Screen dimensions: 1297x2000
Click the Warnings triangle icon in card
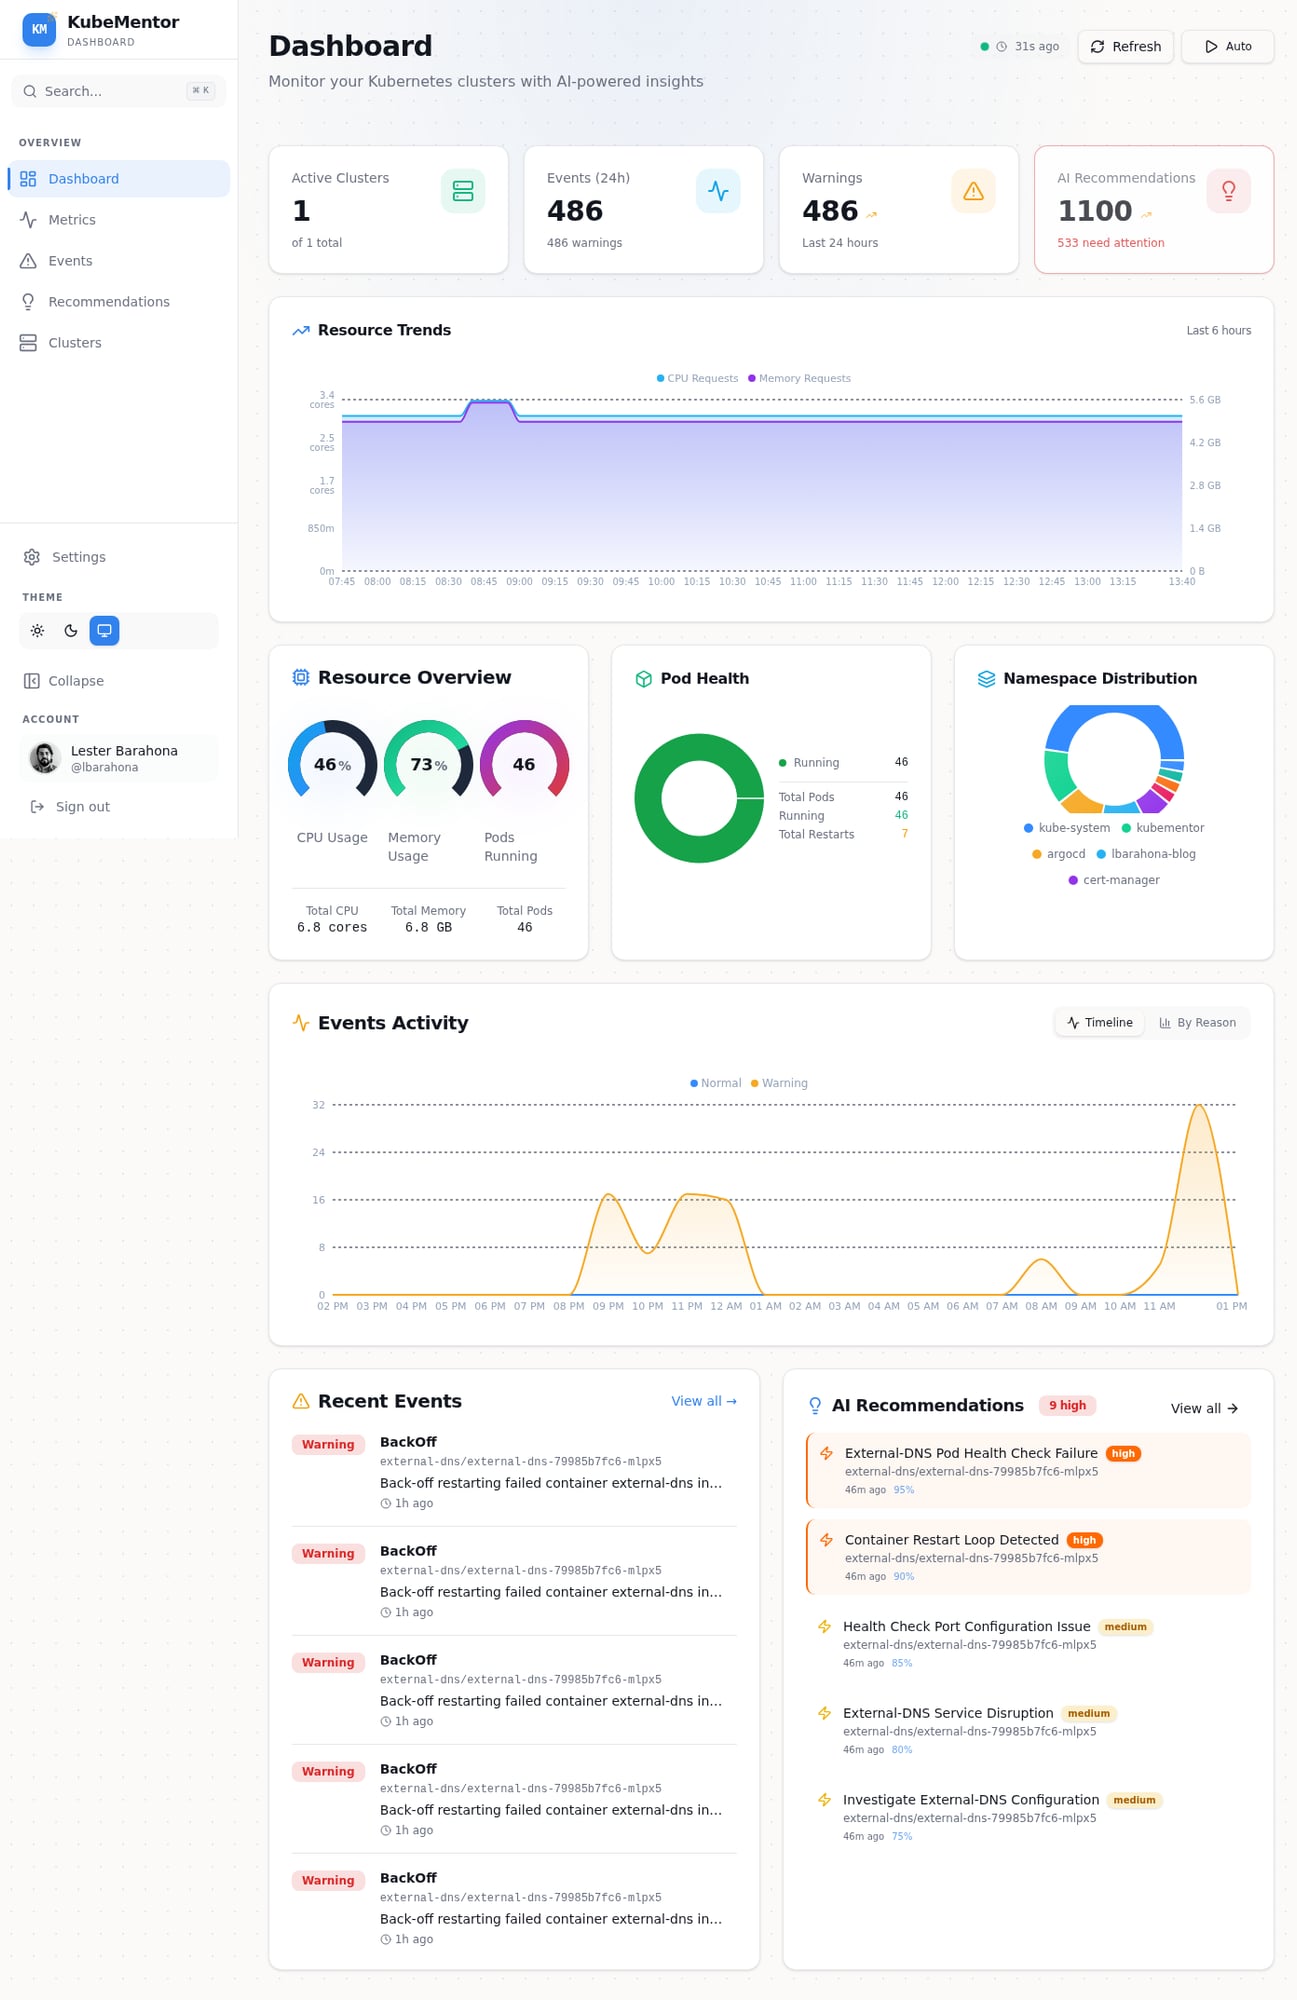[x=972, y=191]
